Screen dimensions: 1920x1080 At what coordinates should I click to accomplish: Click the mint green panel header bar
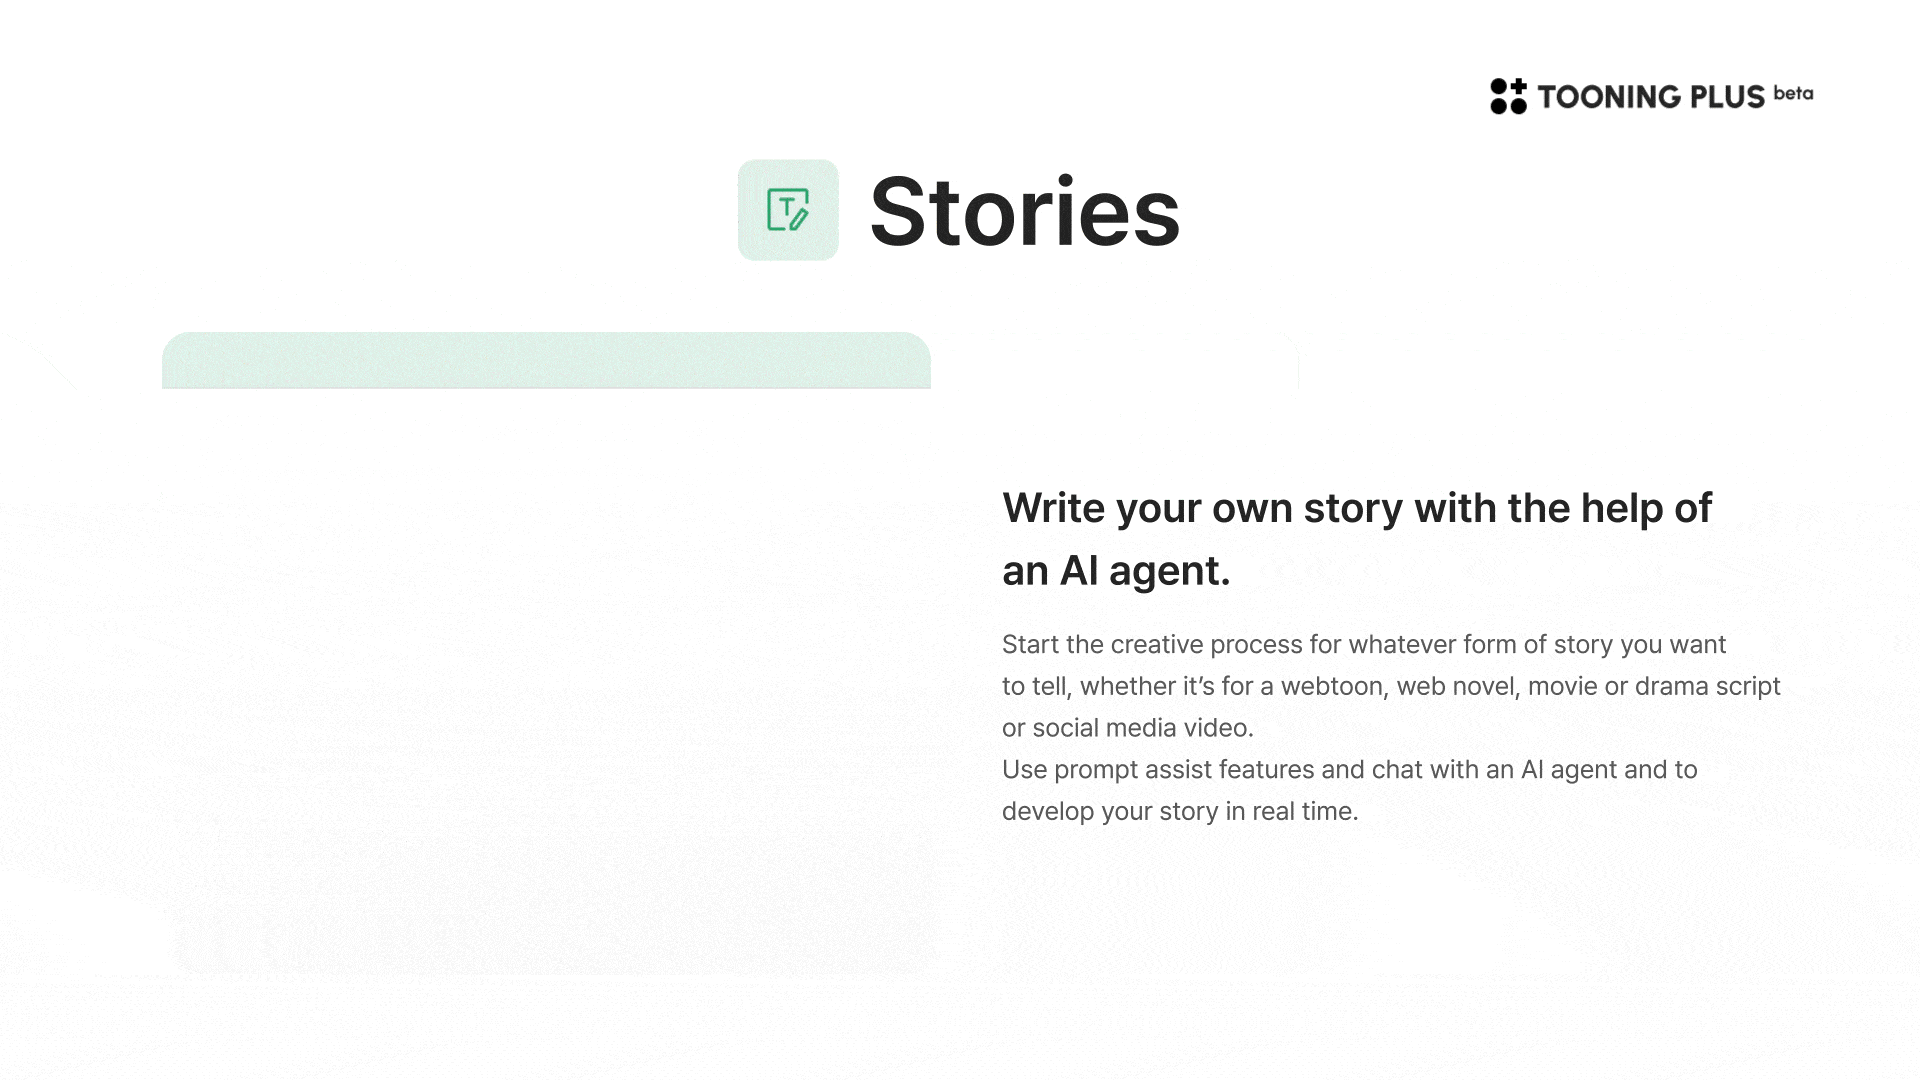click(546, 360)
